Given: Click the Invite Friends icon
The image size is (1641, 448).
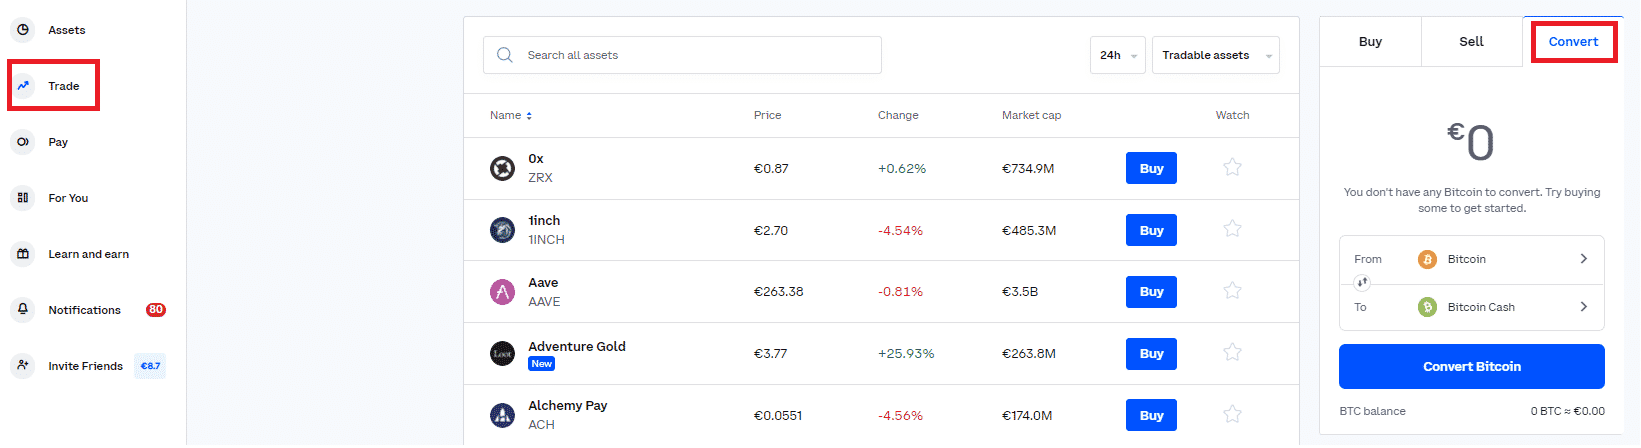Looking at the screenshot, I should [x=23, y=366].
